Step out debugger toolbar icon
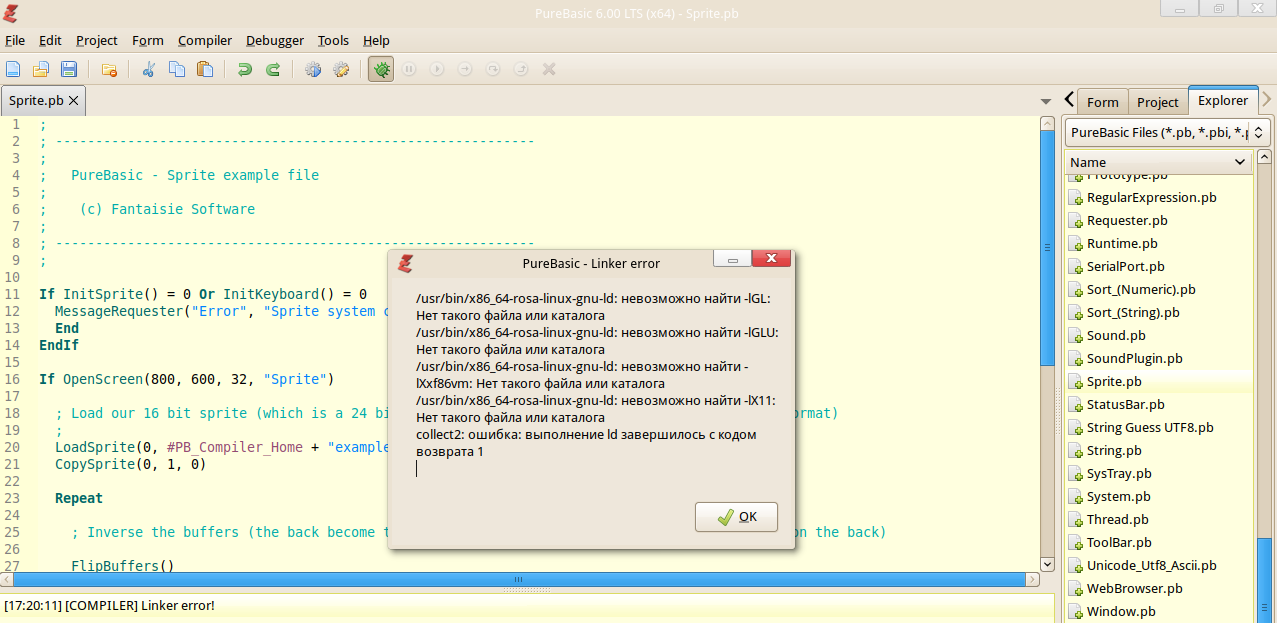Image resolution: width=1277 pixels, height=623 pixels. pyautogui.click(x=521, y=69)
